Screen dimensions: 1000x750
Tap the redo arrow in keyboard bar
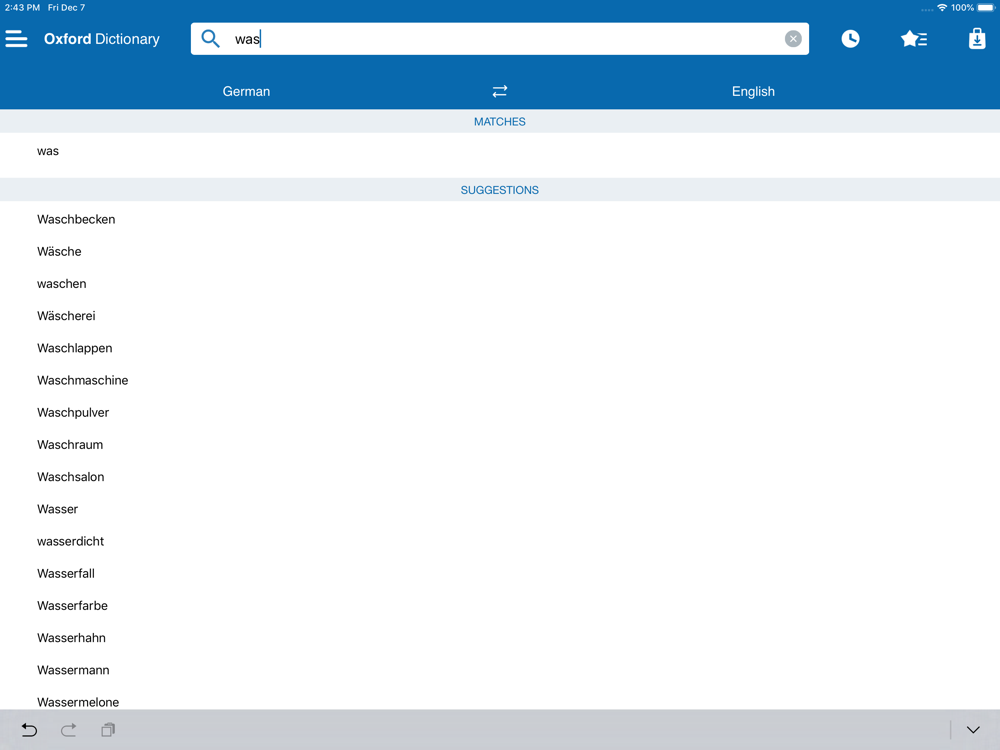69,730
